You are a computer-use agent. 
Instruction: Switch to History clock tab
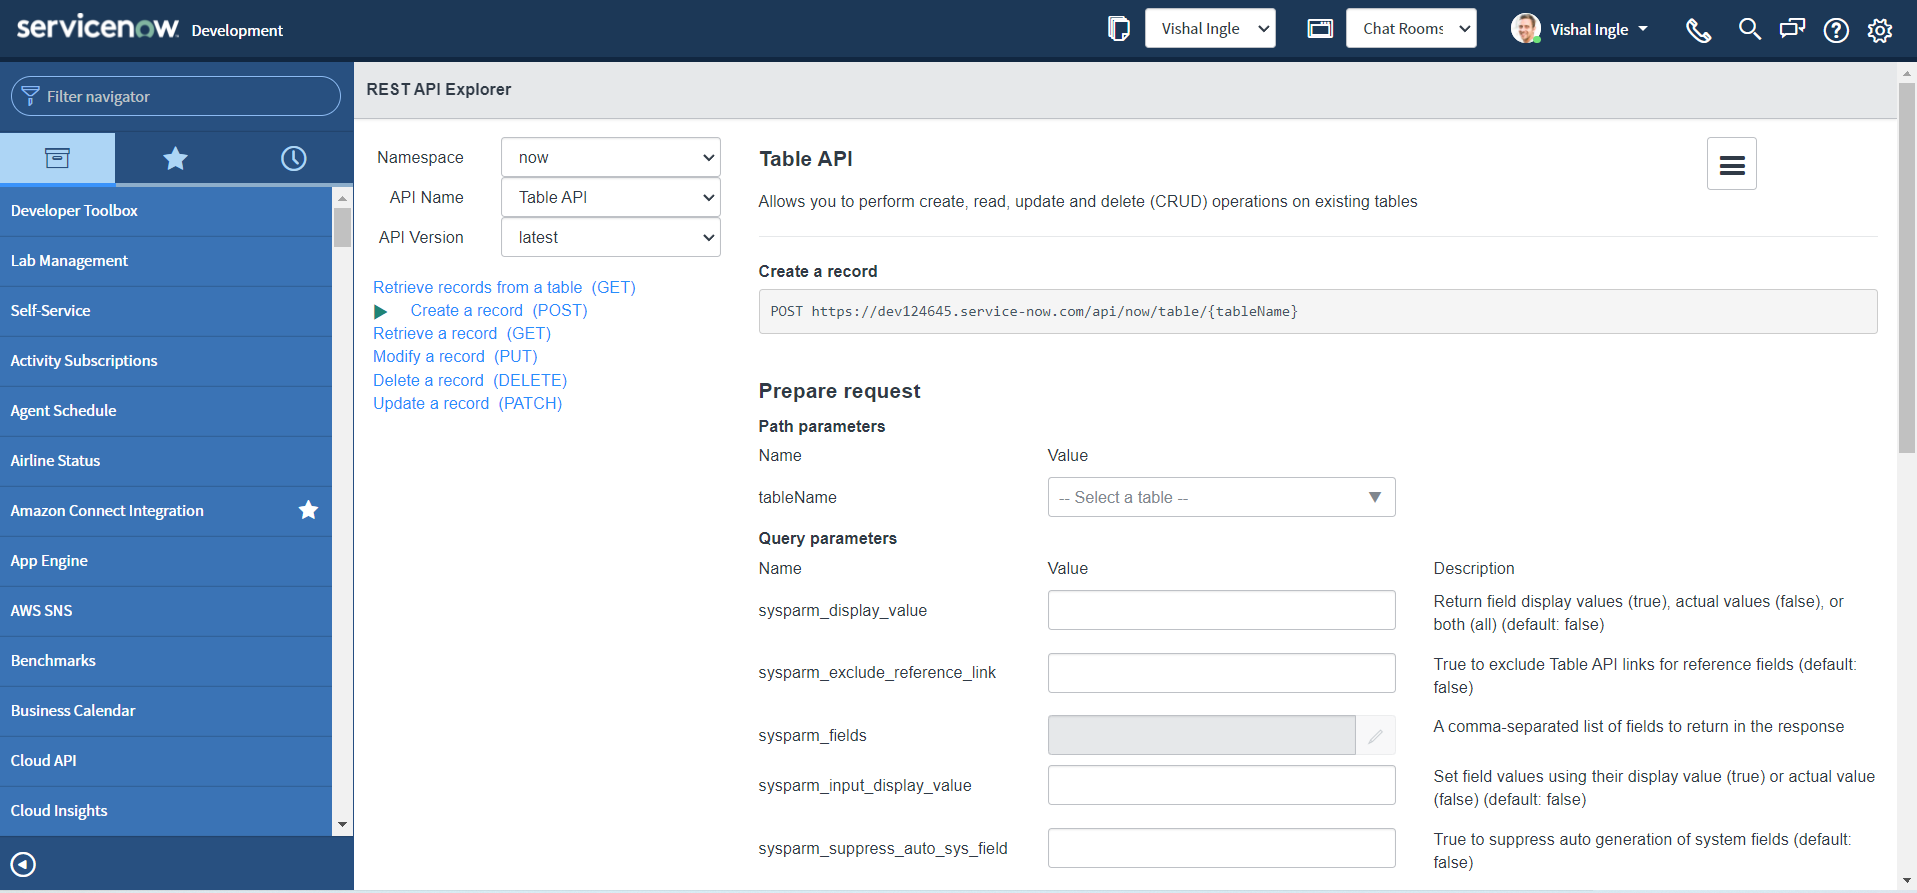click(x=293, y=158)
